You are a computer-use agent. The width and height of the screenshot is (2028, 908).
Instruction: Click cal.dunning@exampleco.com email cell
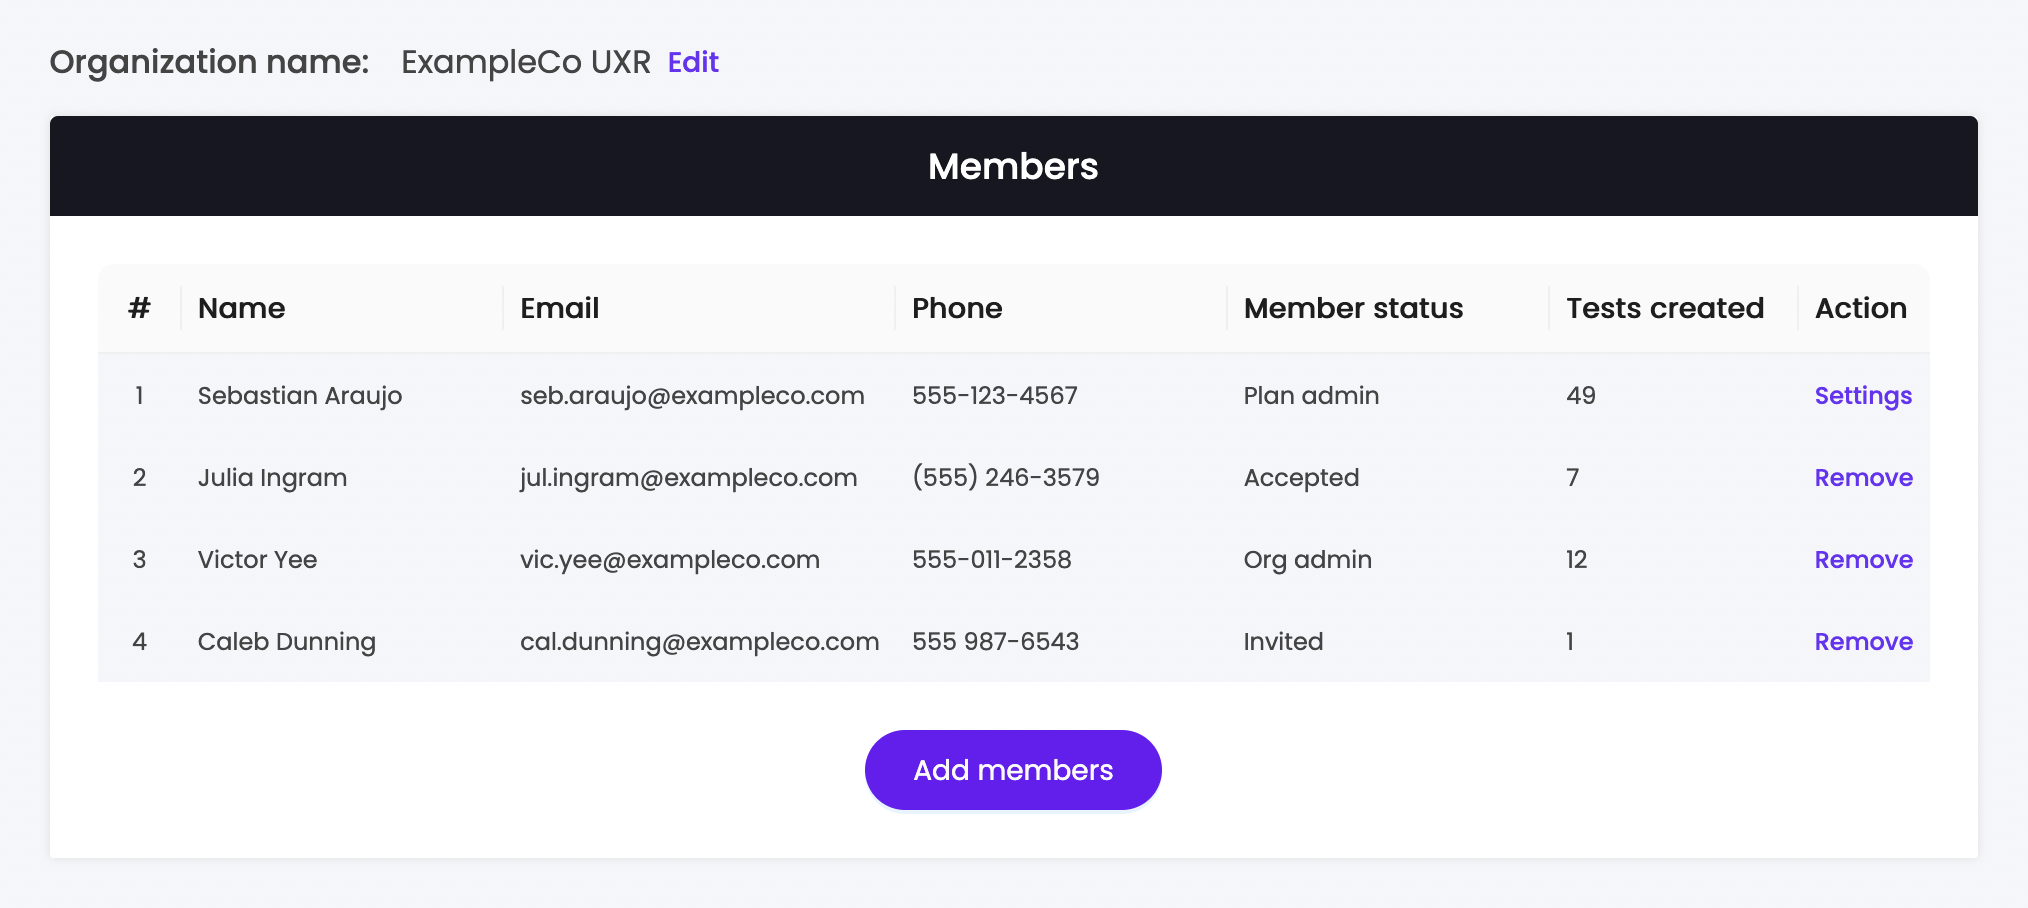coord(699,642)
